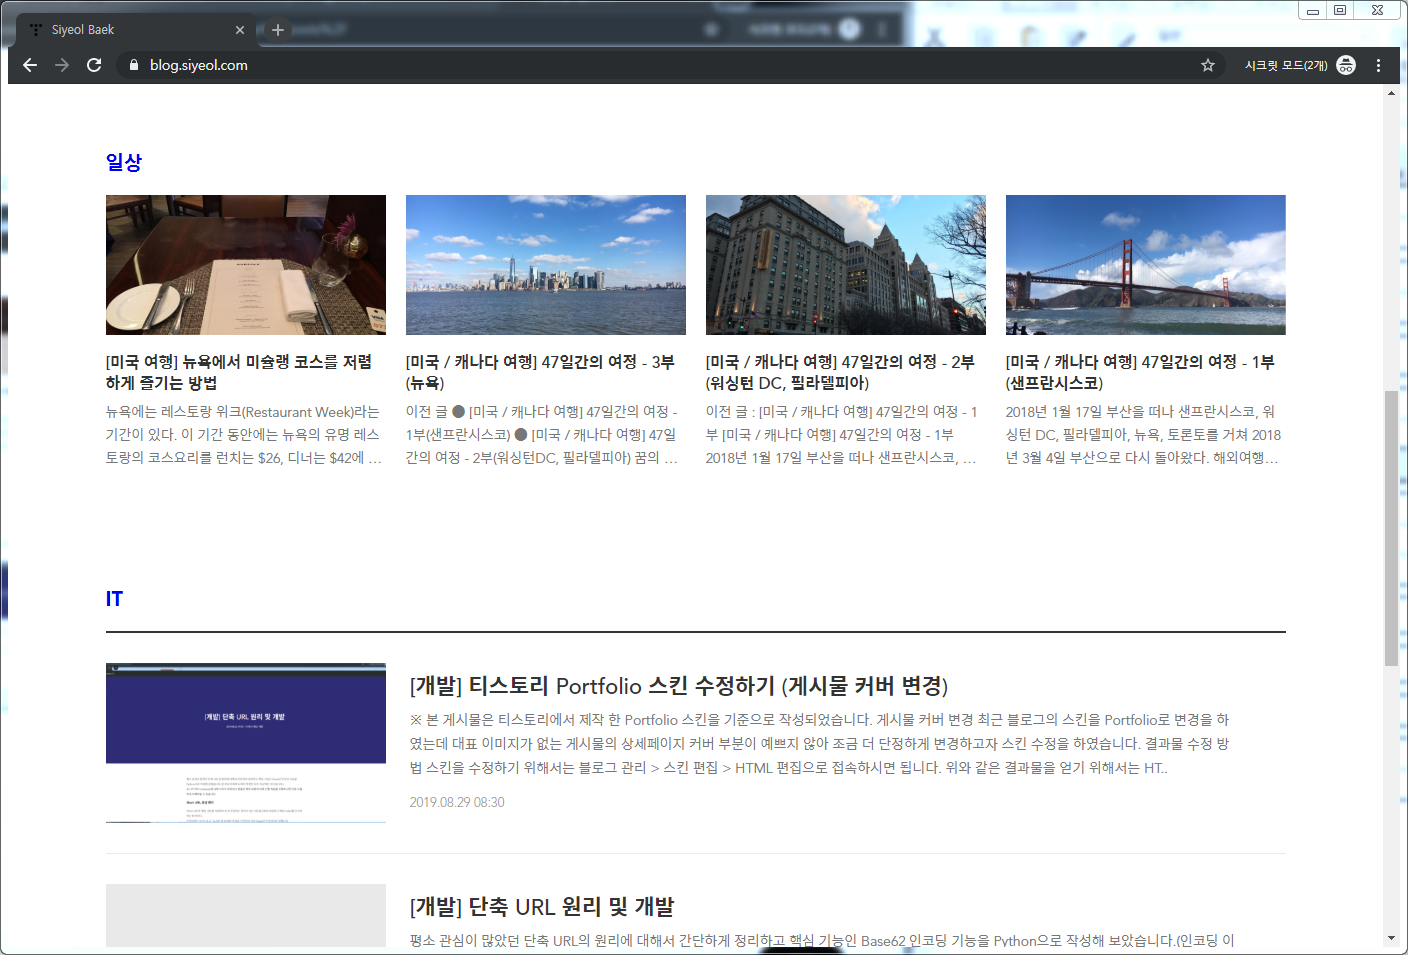The height and width of the screenshot is (955, 1408).
Task: Open a new browser tab
Action: tap(278, 30)
